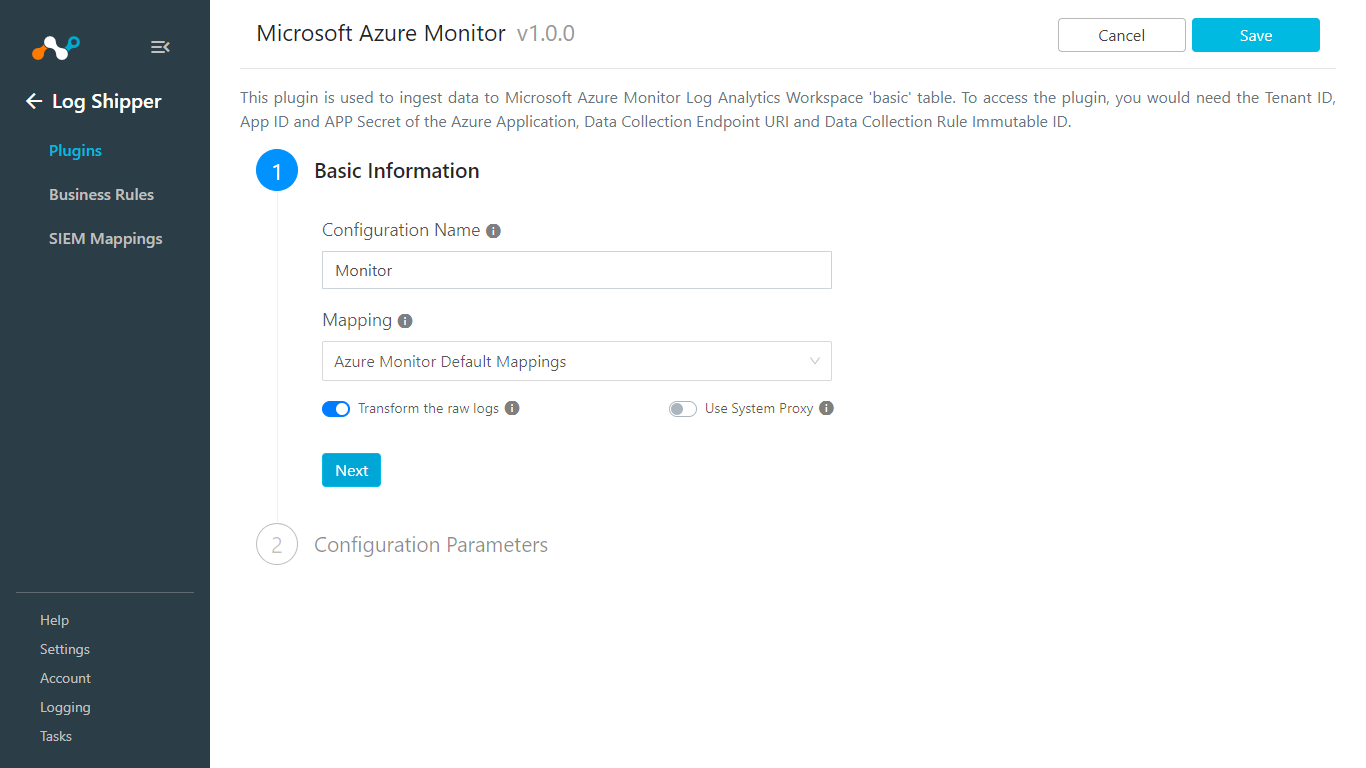Expand the Configuration Parameters section
1366x768 pixels.
pyautogui.click(x=430, y=544)
